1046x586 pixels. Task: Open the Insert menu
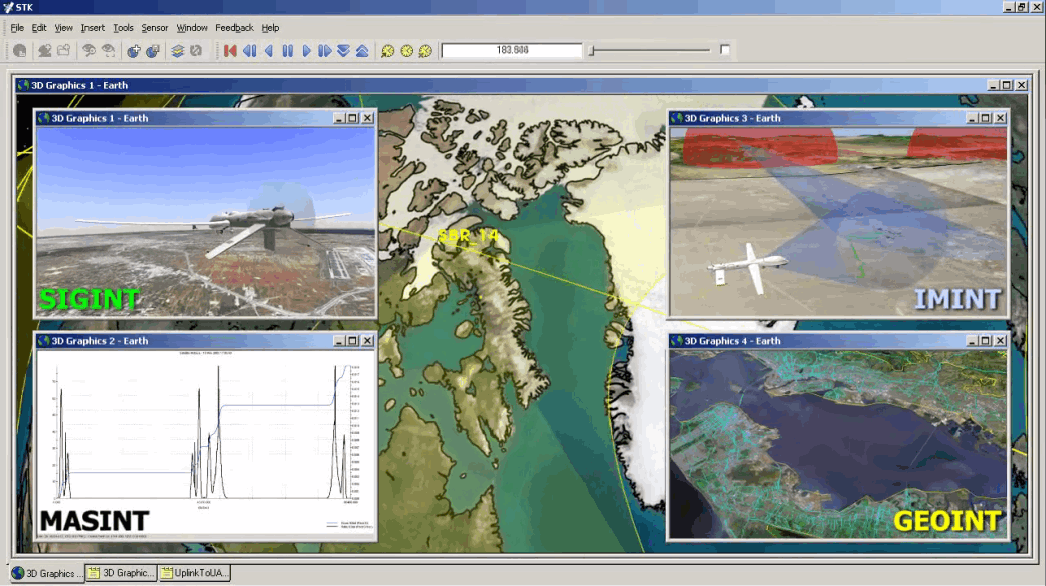tap(93, 28)
